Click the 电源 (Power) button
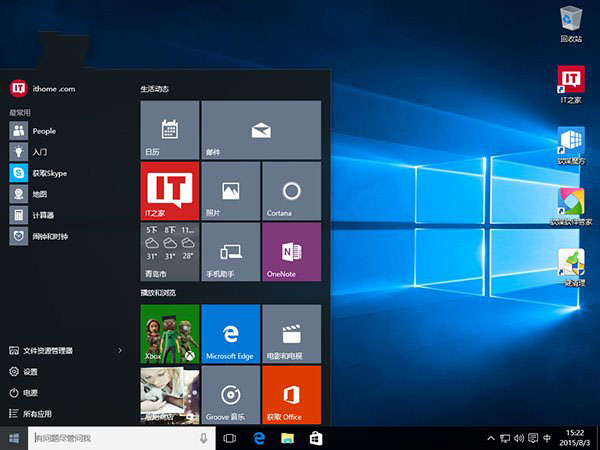The height and width of the screenshot is (450, 600). pos(30,393)
